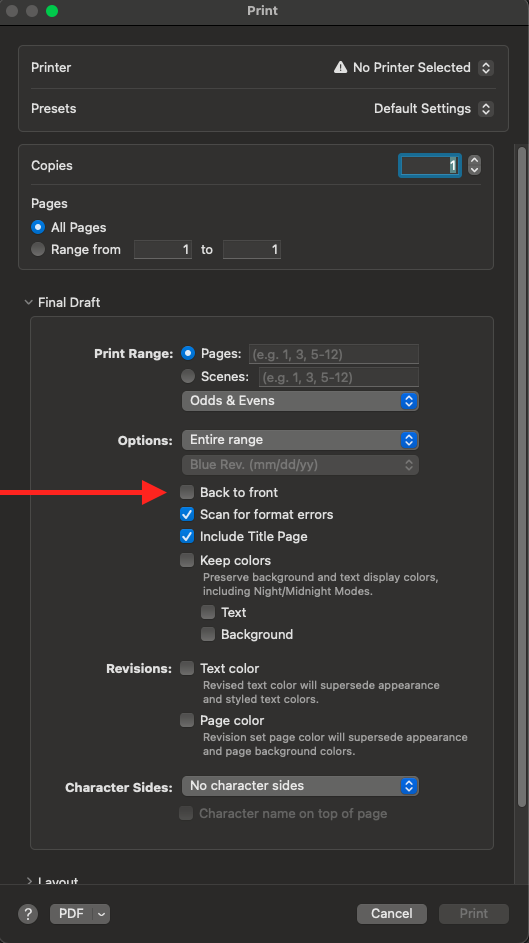
Task: Open the help question mark button
Action: pos(28,914)
